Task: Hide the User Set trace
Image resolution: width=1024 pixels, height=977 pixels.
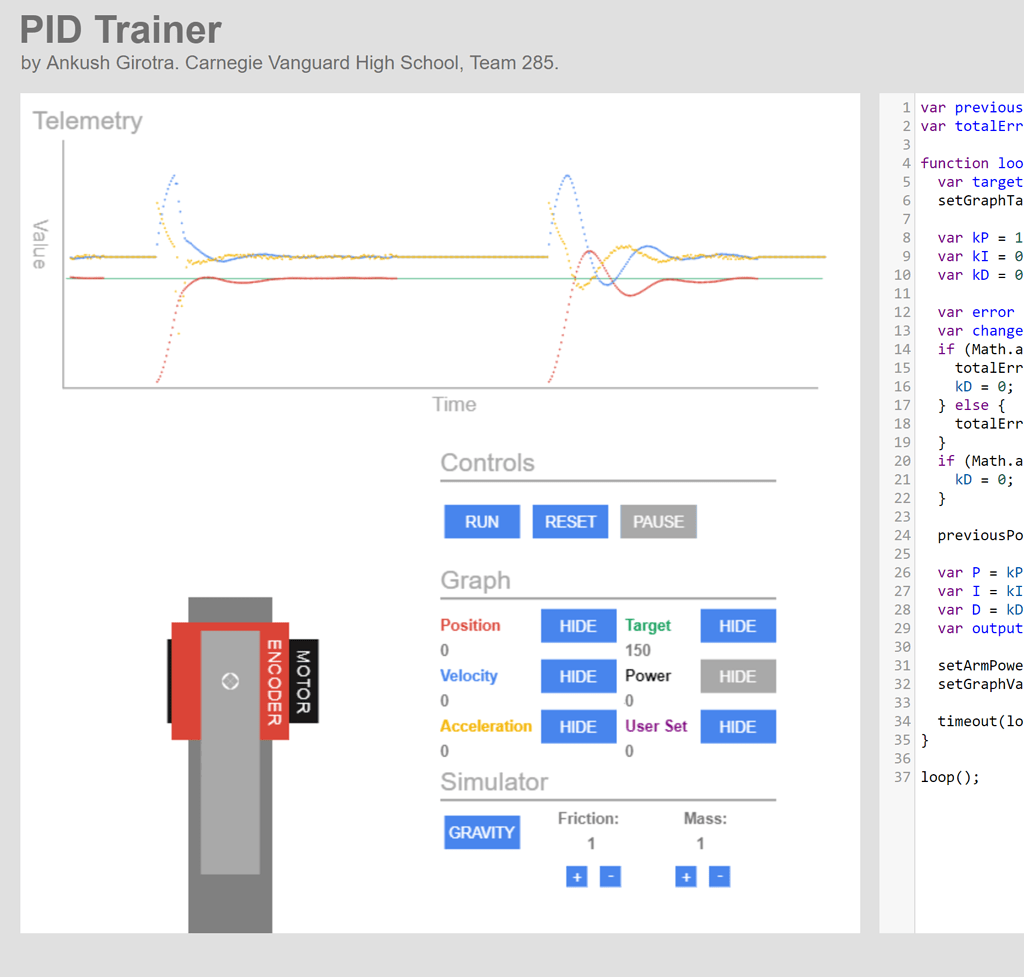Action: coord(738,726)
